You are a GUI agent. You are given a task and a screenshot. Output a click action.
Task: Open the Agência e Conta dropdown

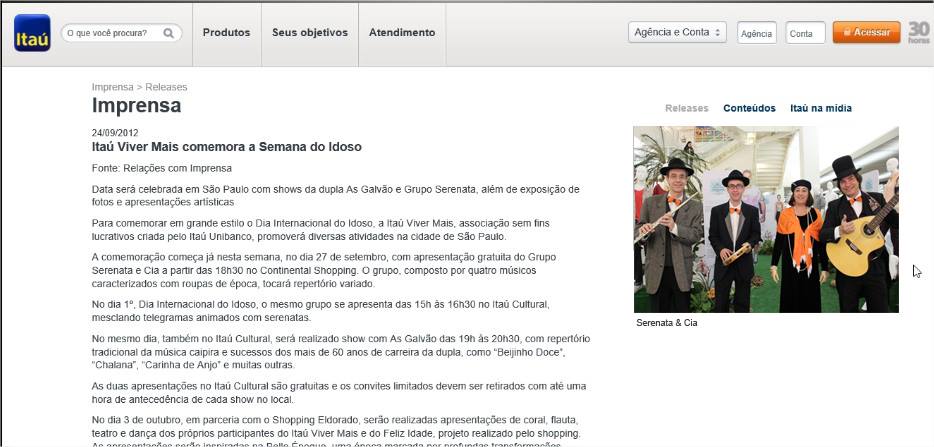pyautogui.click(x=677, y=32)
